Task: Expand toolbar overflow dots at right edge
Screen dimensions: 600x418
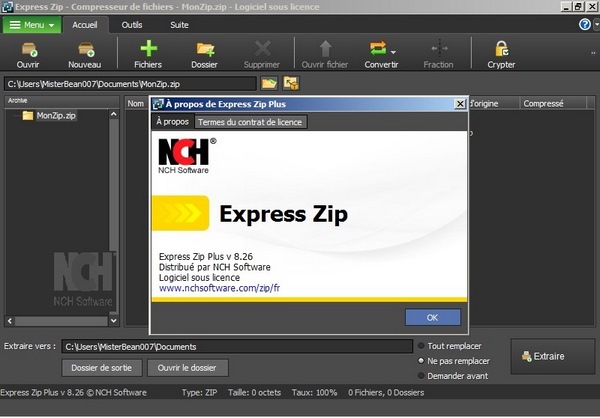Action: point(593,53)
